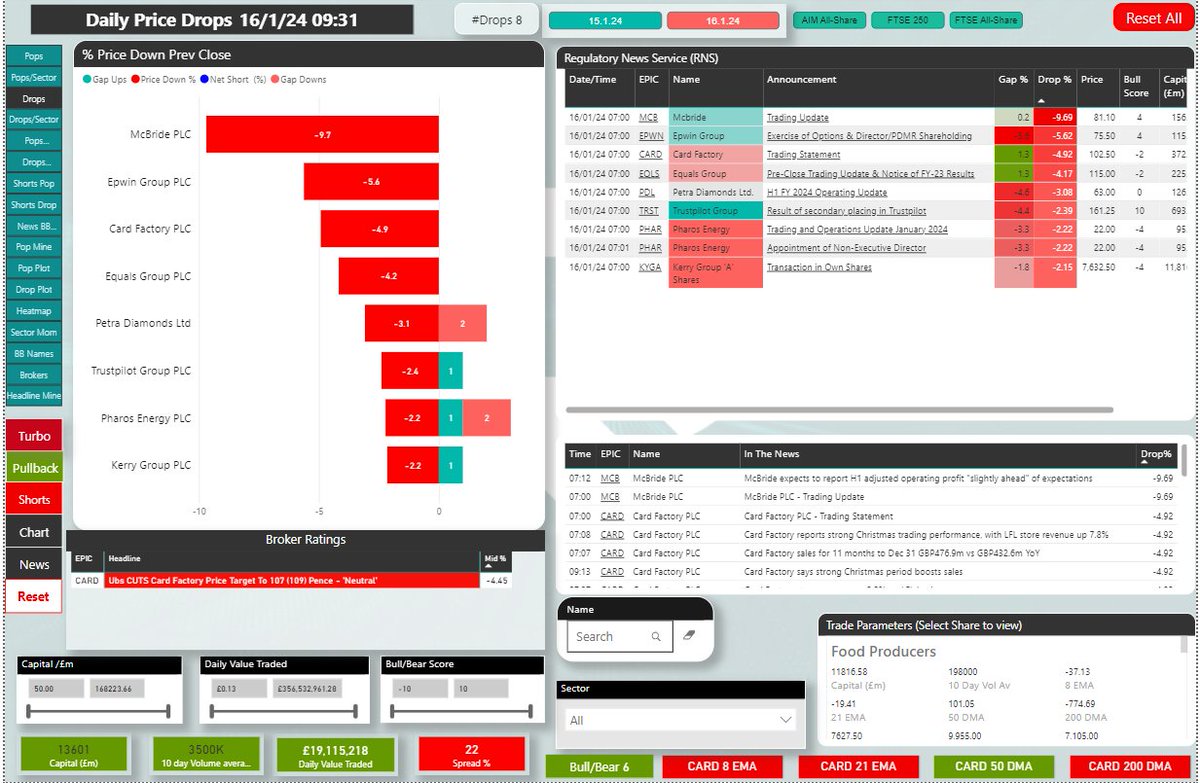Image resolution: width=1200 pixels, height=783 pixels.
Task: Click the red Price Down % legend dot
Action: 135,80
